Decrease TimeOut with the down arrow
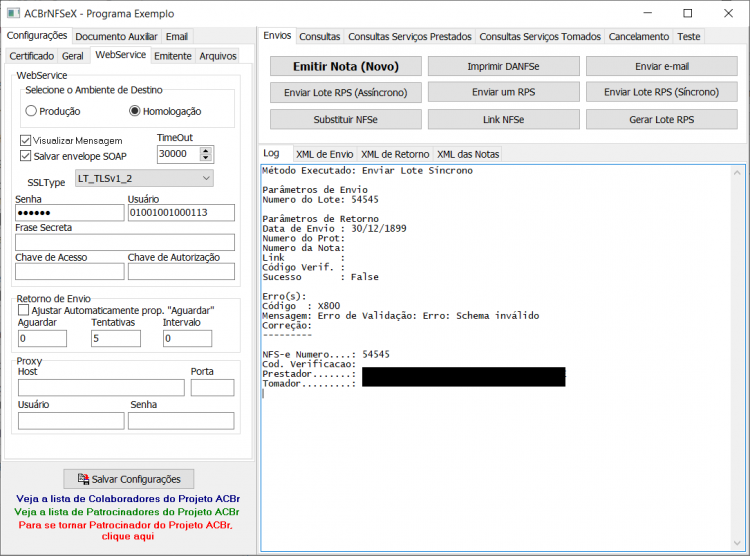 [206, 158]
